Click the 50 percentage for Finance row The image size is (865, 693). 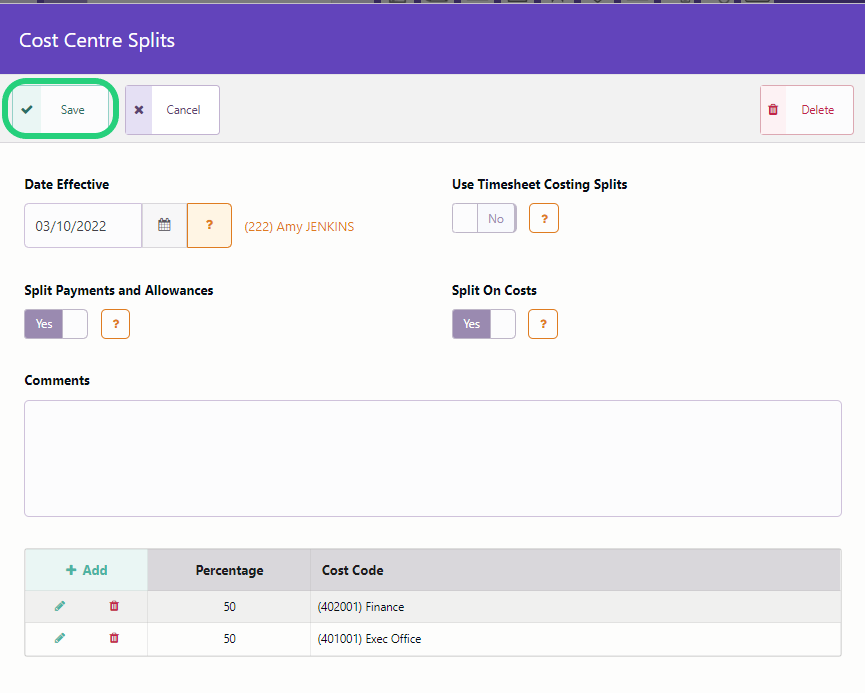tap(229, 607)
